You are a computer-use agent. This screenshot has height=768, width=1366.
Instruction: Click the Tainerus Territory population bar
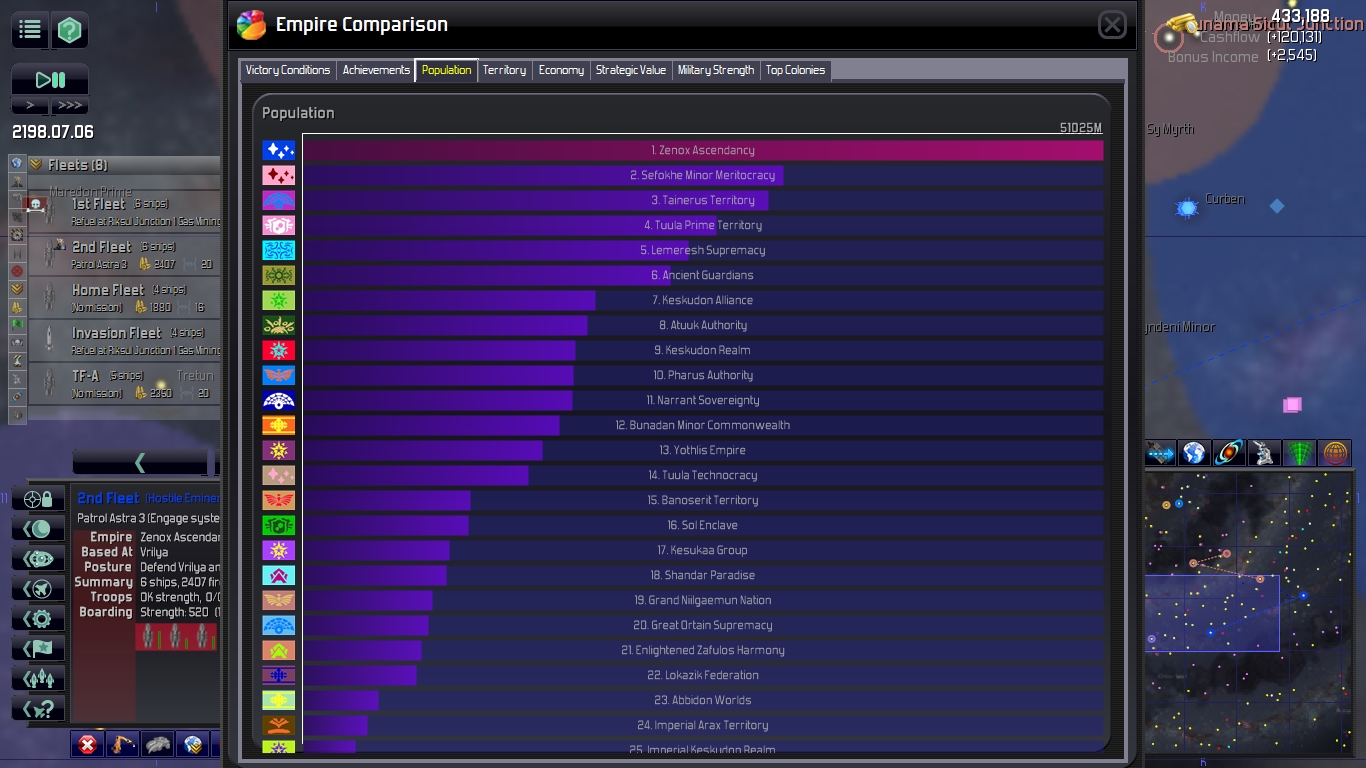pos(703,200)
